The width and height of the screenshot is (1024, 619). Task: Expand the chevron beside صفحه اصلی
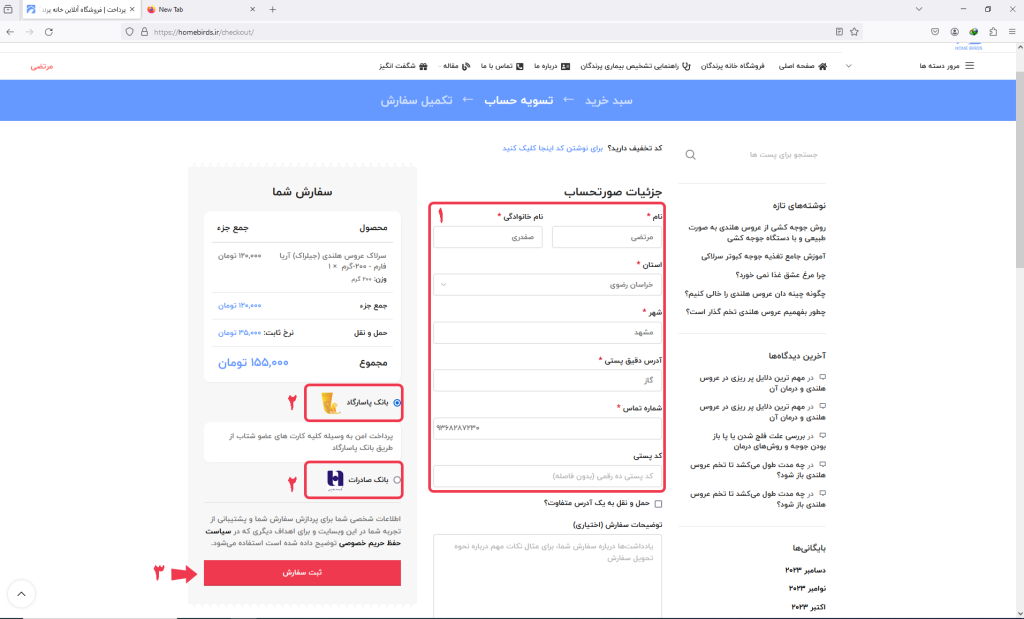click(x=848, y=66)
